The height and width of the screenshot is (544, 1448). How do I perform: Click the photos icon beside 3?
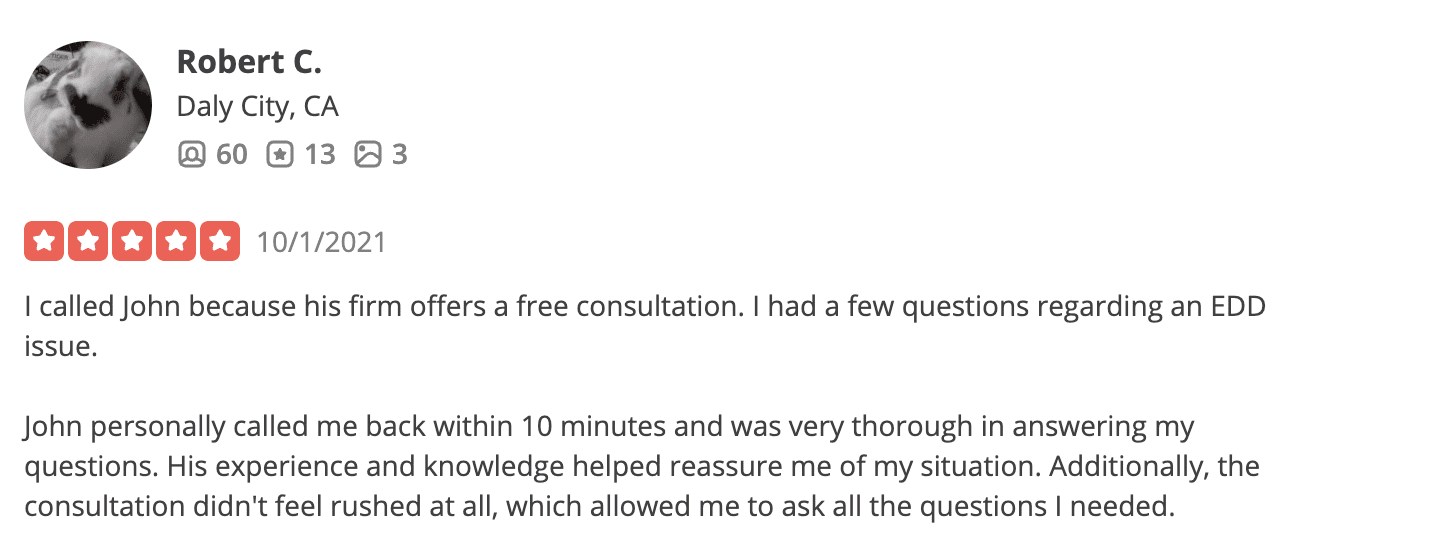368,154
